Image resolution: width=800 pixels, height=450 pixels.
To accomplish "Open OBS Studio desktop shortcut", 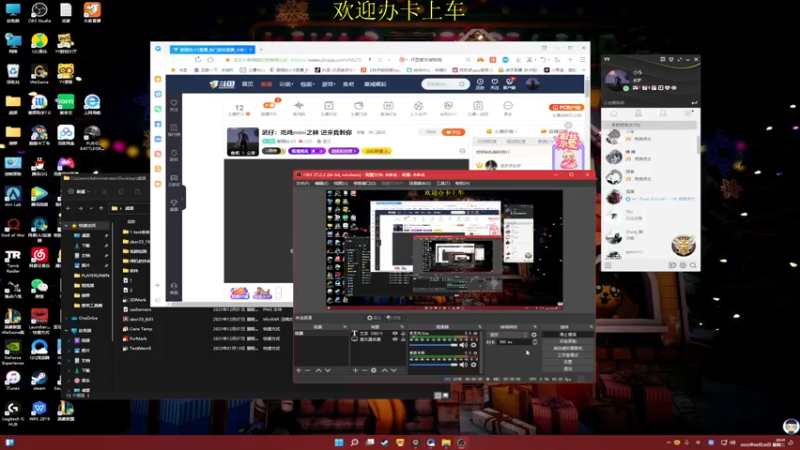I will click(x=39, y=12).
